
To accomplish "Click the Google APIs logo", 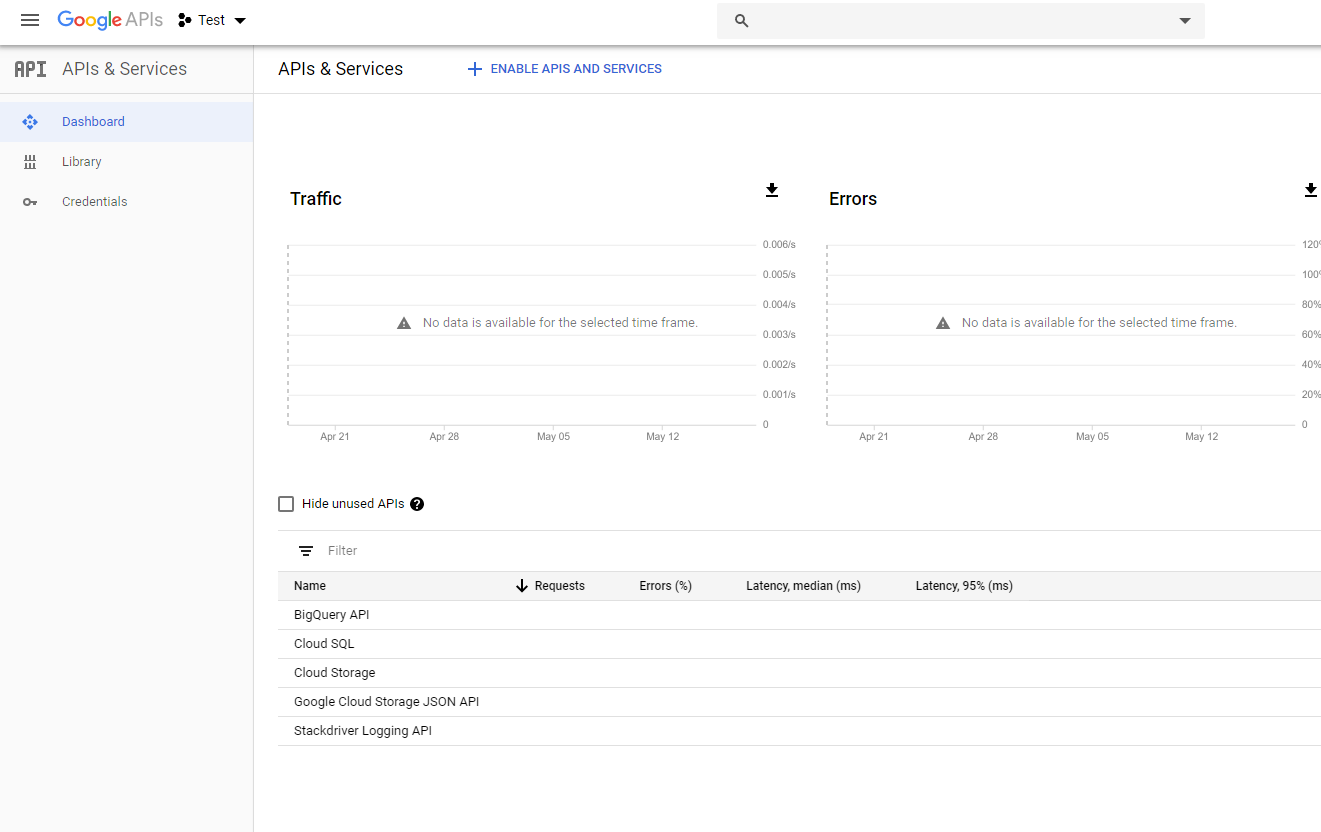I will (110, 20).
